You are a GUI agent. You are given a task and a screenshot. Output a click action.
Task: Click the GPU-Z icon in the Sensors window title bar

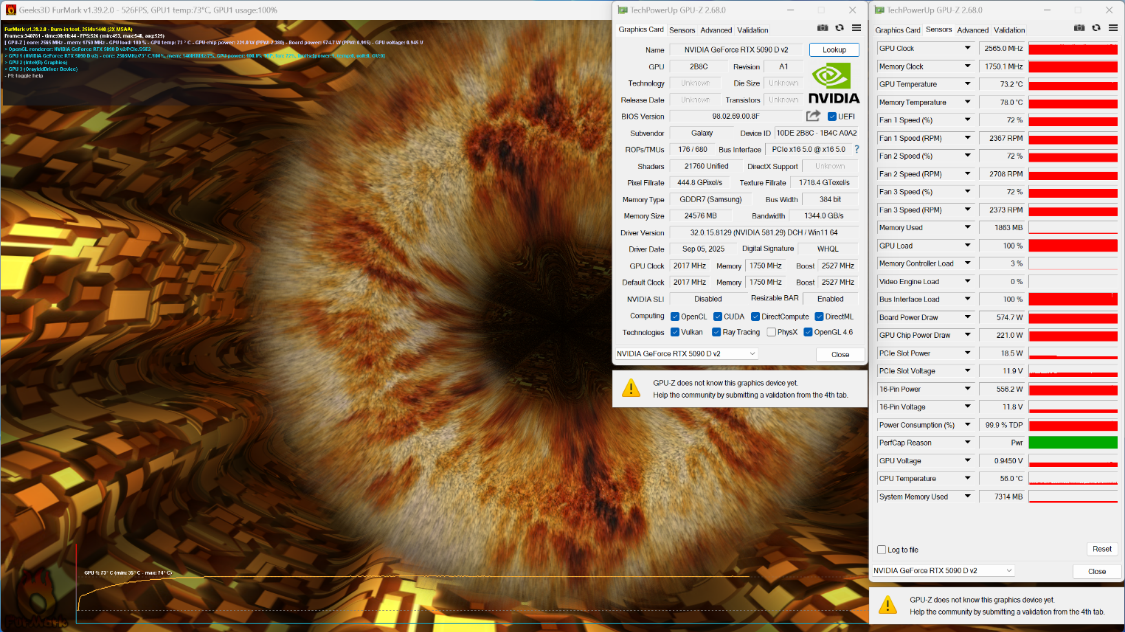pyautogui.click(x=879, y=10)
